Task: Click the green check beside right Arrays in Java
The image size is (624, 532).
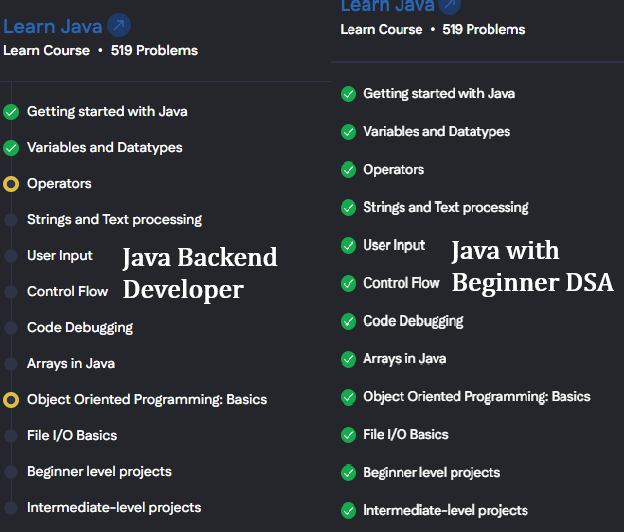Action: (349, 359)
